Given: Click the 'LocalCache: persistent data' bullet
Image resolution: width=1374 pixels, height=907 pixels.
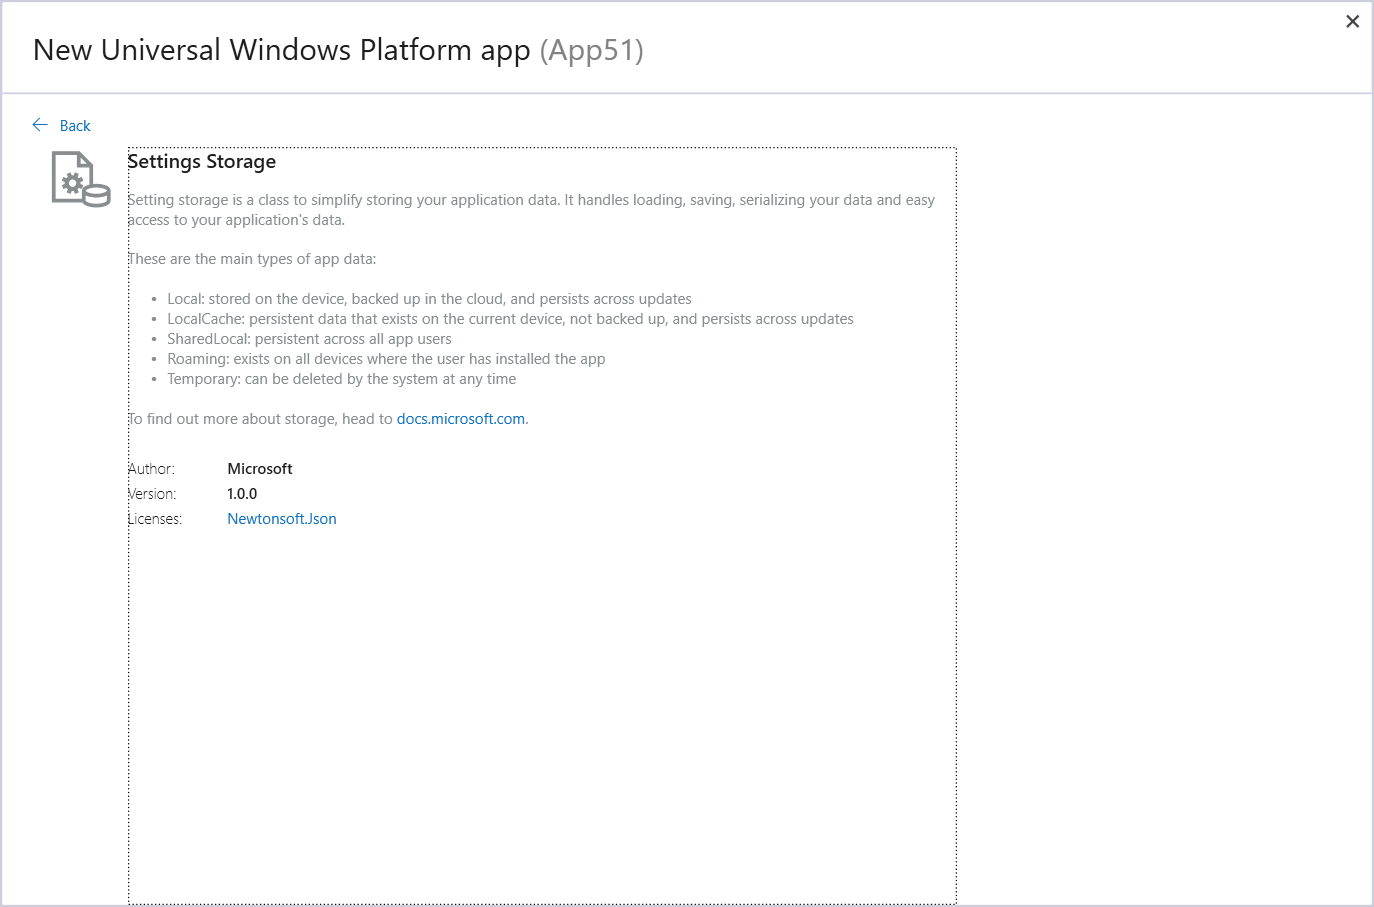Looking at the screenshot, I should tap(511, 319).
